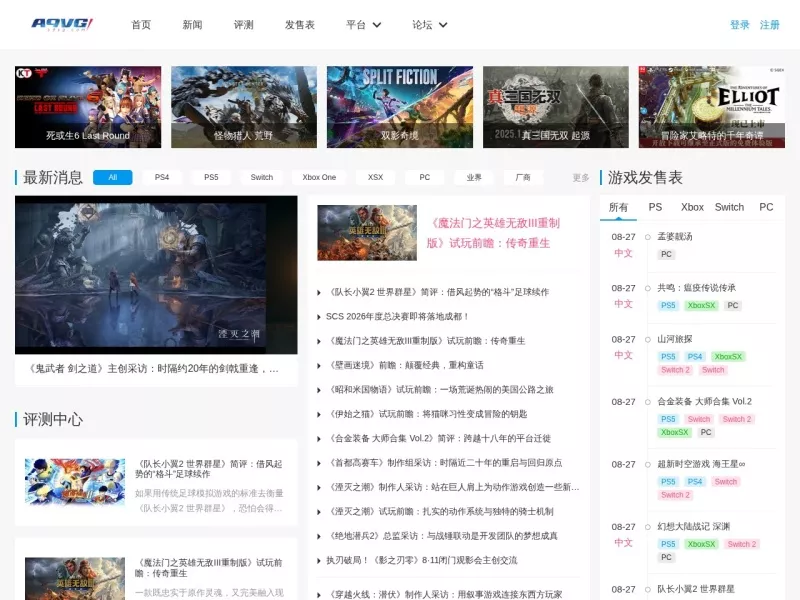Switch to the Xbox release schedule tab
The image size is (800, 600).
(692, 207)
